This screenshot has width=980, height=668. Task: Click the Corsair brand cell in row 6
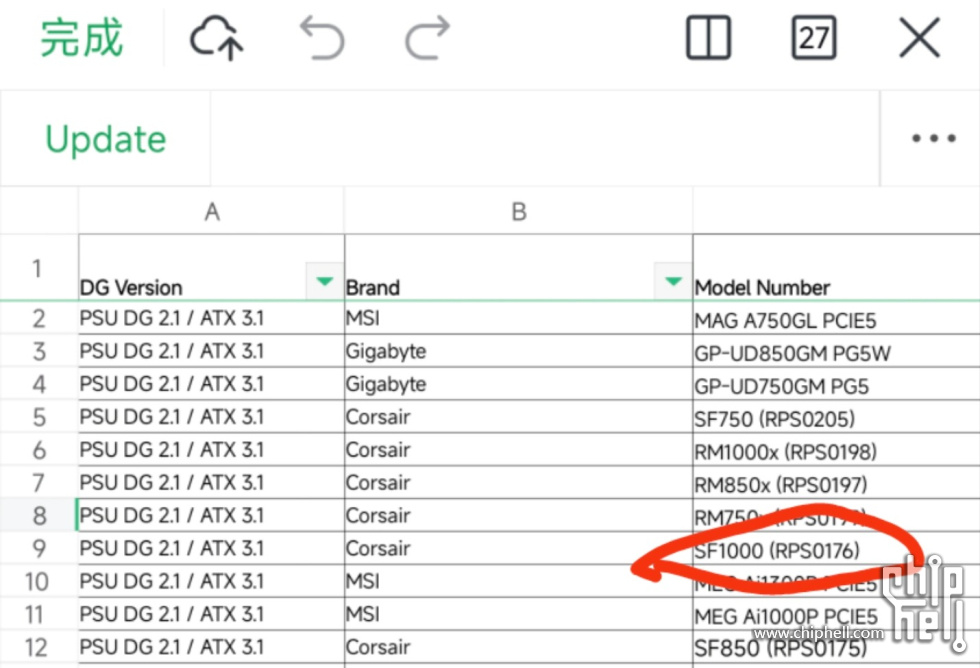point(519,450)
